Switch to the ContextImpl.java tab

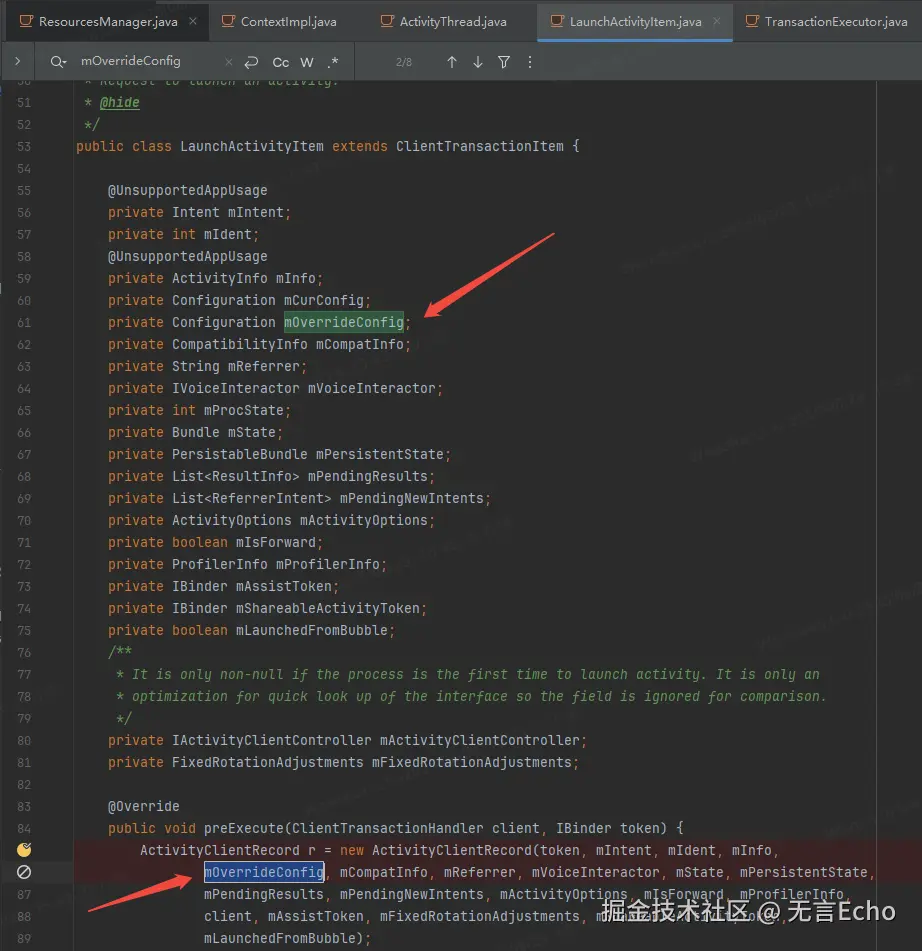288,21
